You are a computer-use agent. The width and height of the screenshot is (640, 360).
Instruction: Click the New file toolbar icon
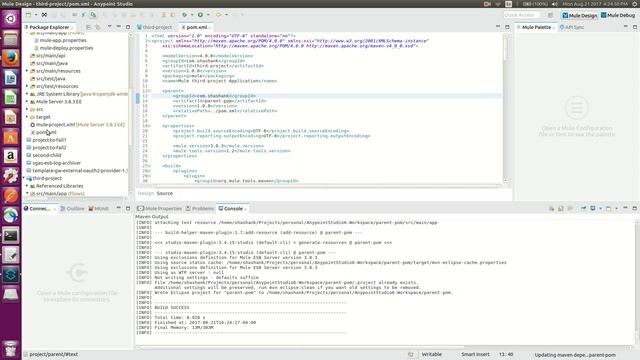28,15
